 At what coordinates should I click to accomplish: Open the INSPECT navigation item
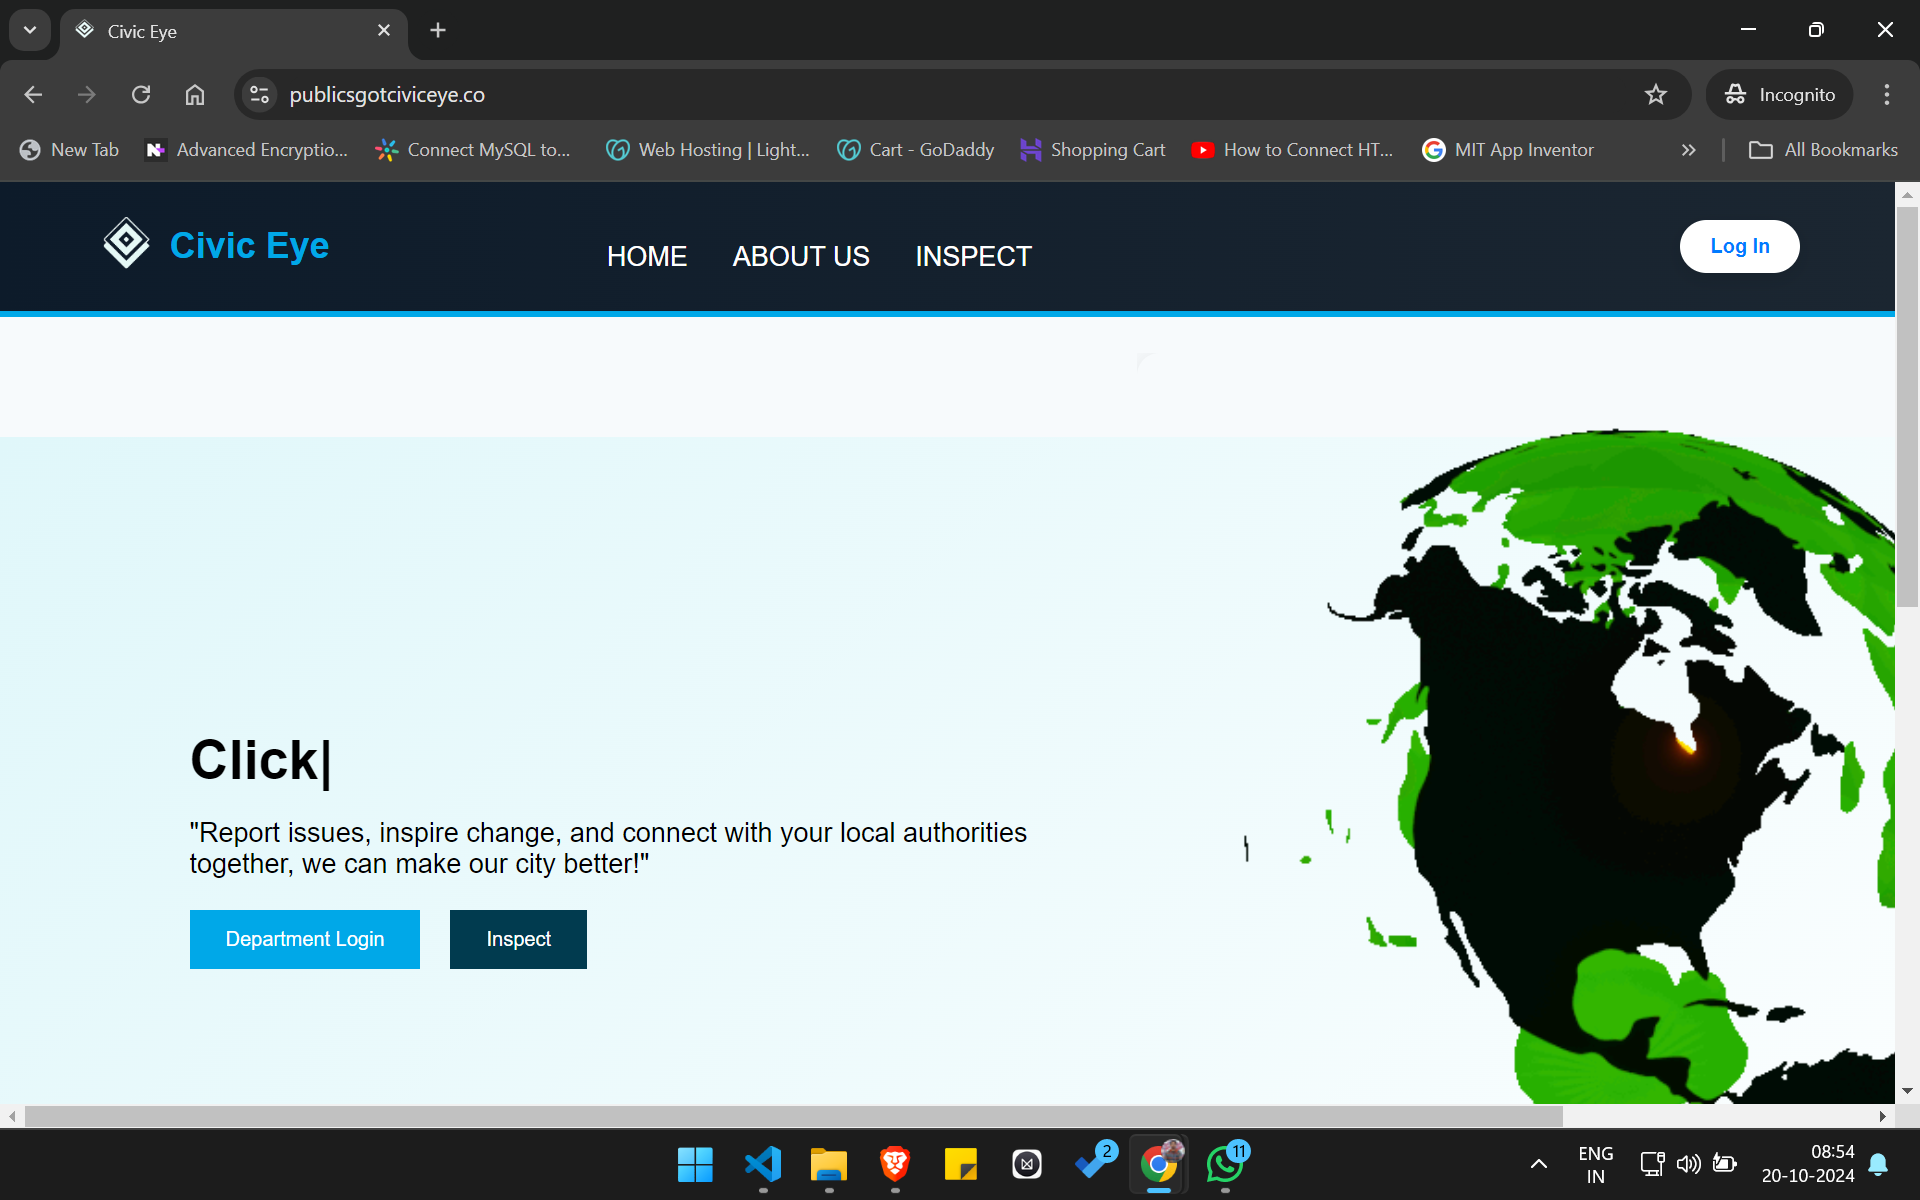pyautogui.click(x=973, y=257)
